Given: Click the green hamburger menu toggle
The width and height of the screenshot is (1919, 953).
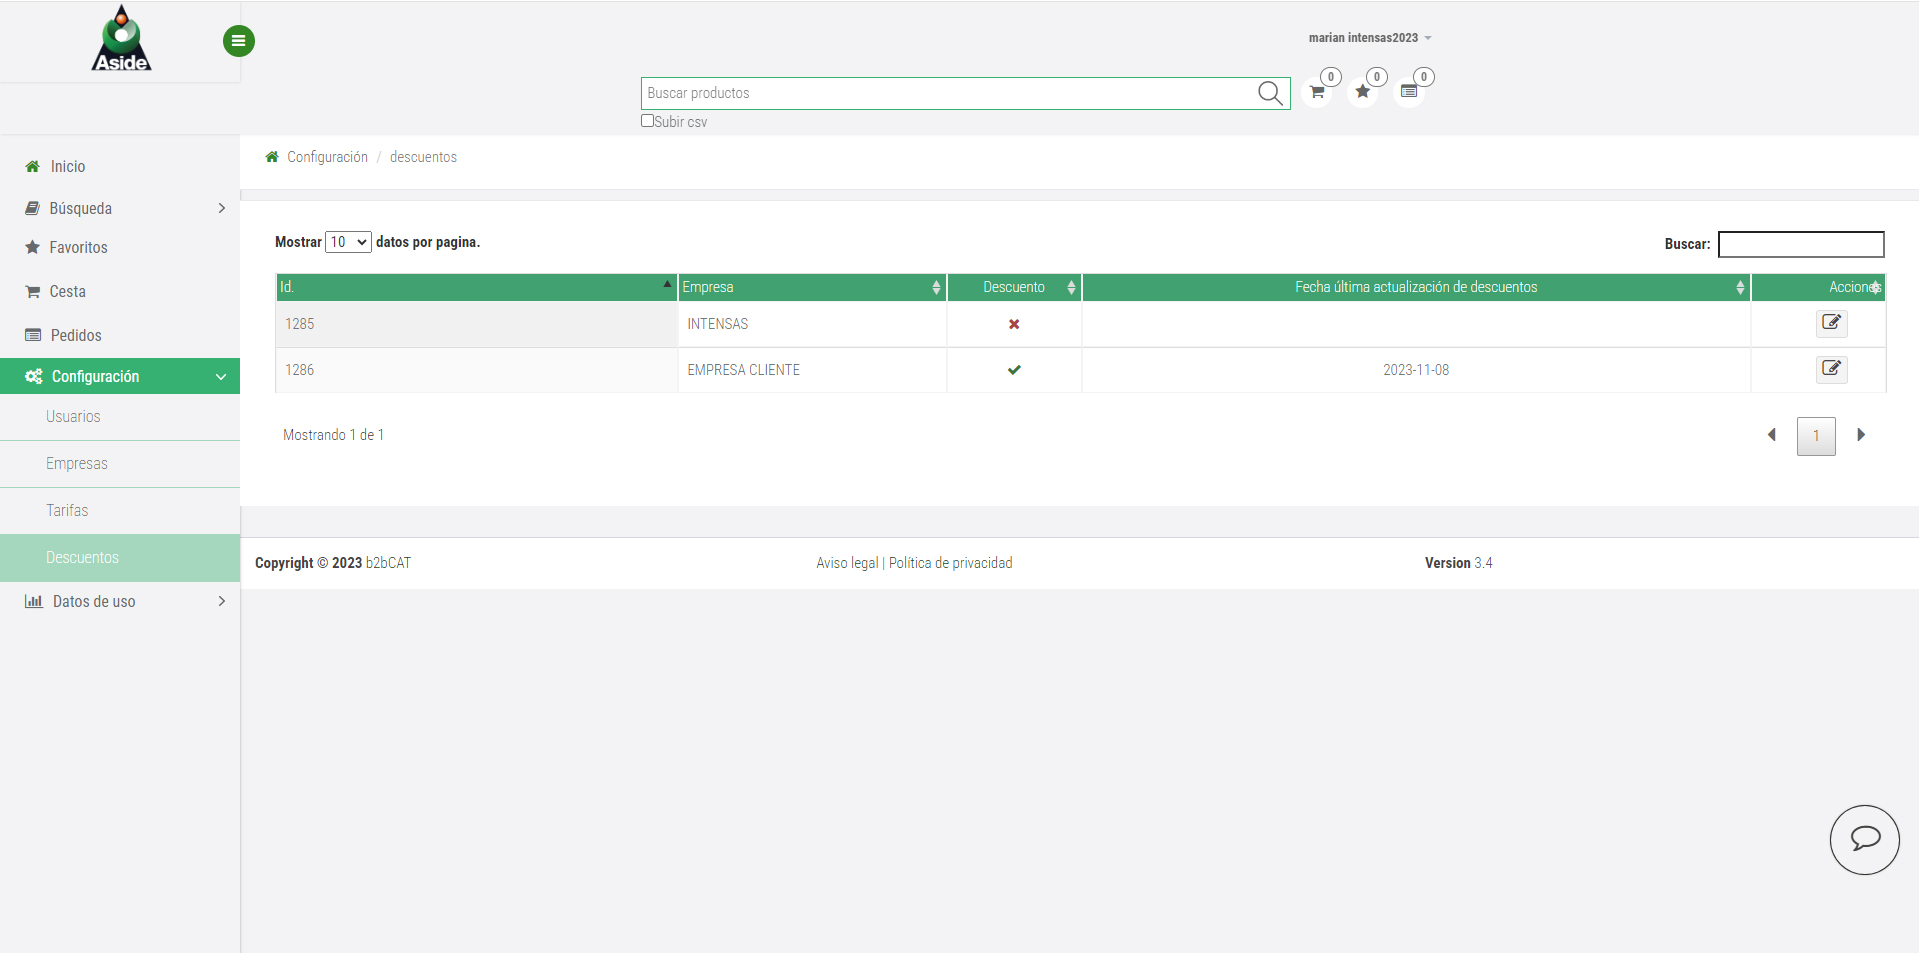Looking at the screenshot, I should 238,41.
